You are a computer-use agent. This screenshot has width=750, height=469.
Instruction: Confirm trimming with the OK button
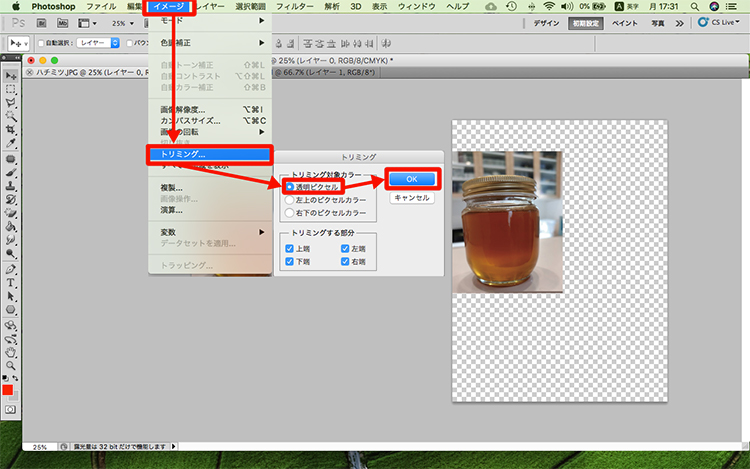coord(412,179)
